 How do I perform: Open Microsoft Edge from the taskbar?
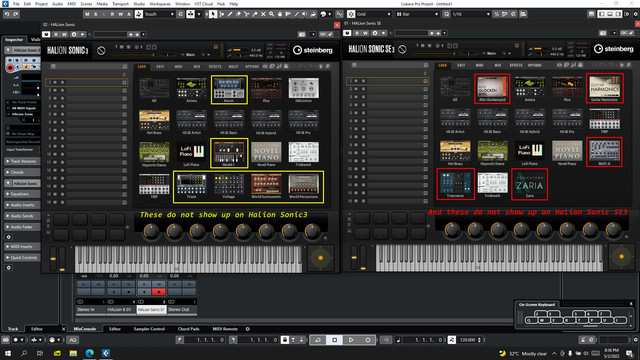(x=89, y=353)
